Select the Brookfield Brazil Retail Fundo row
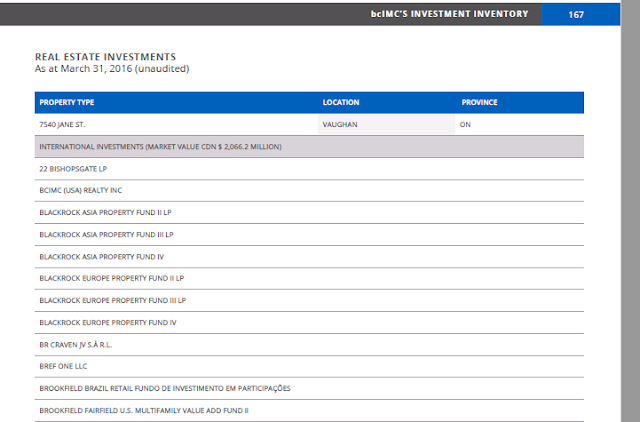 pos(309,388)
